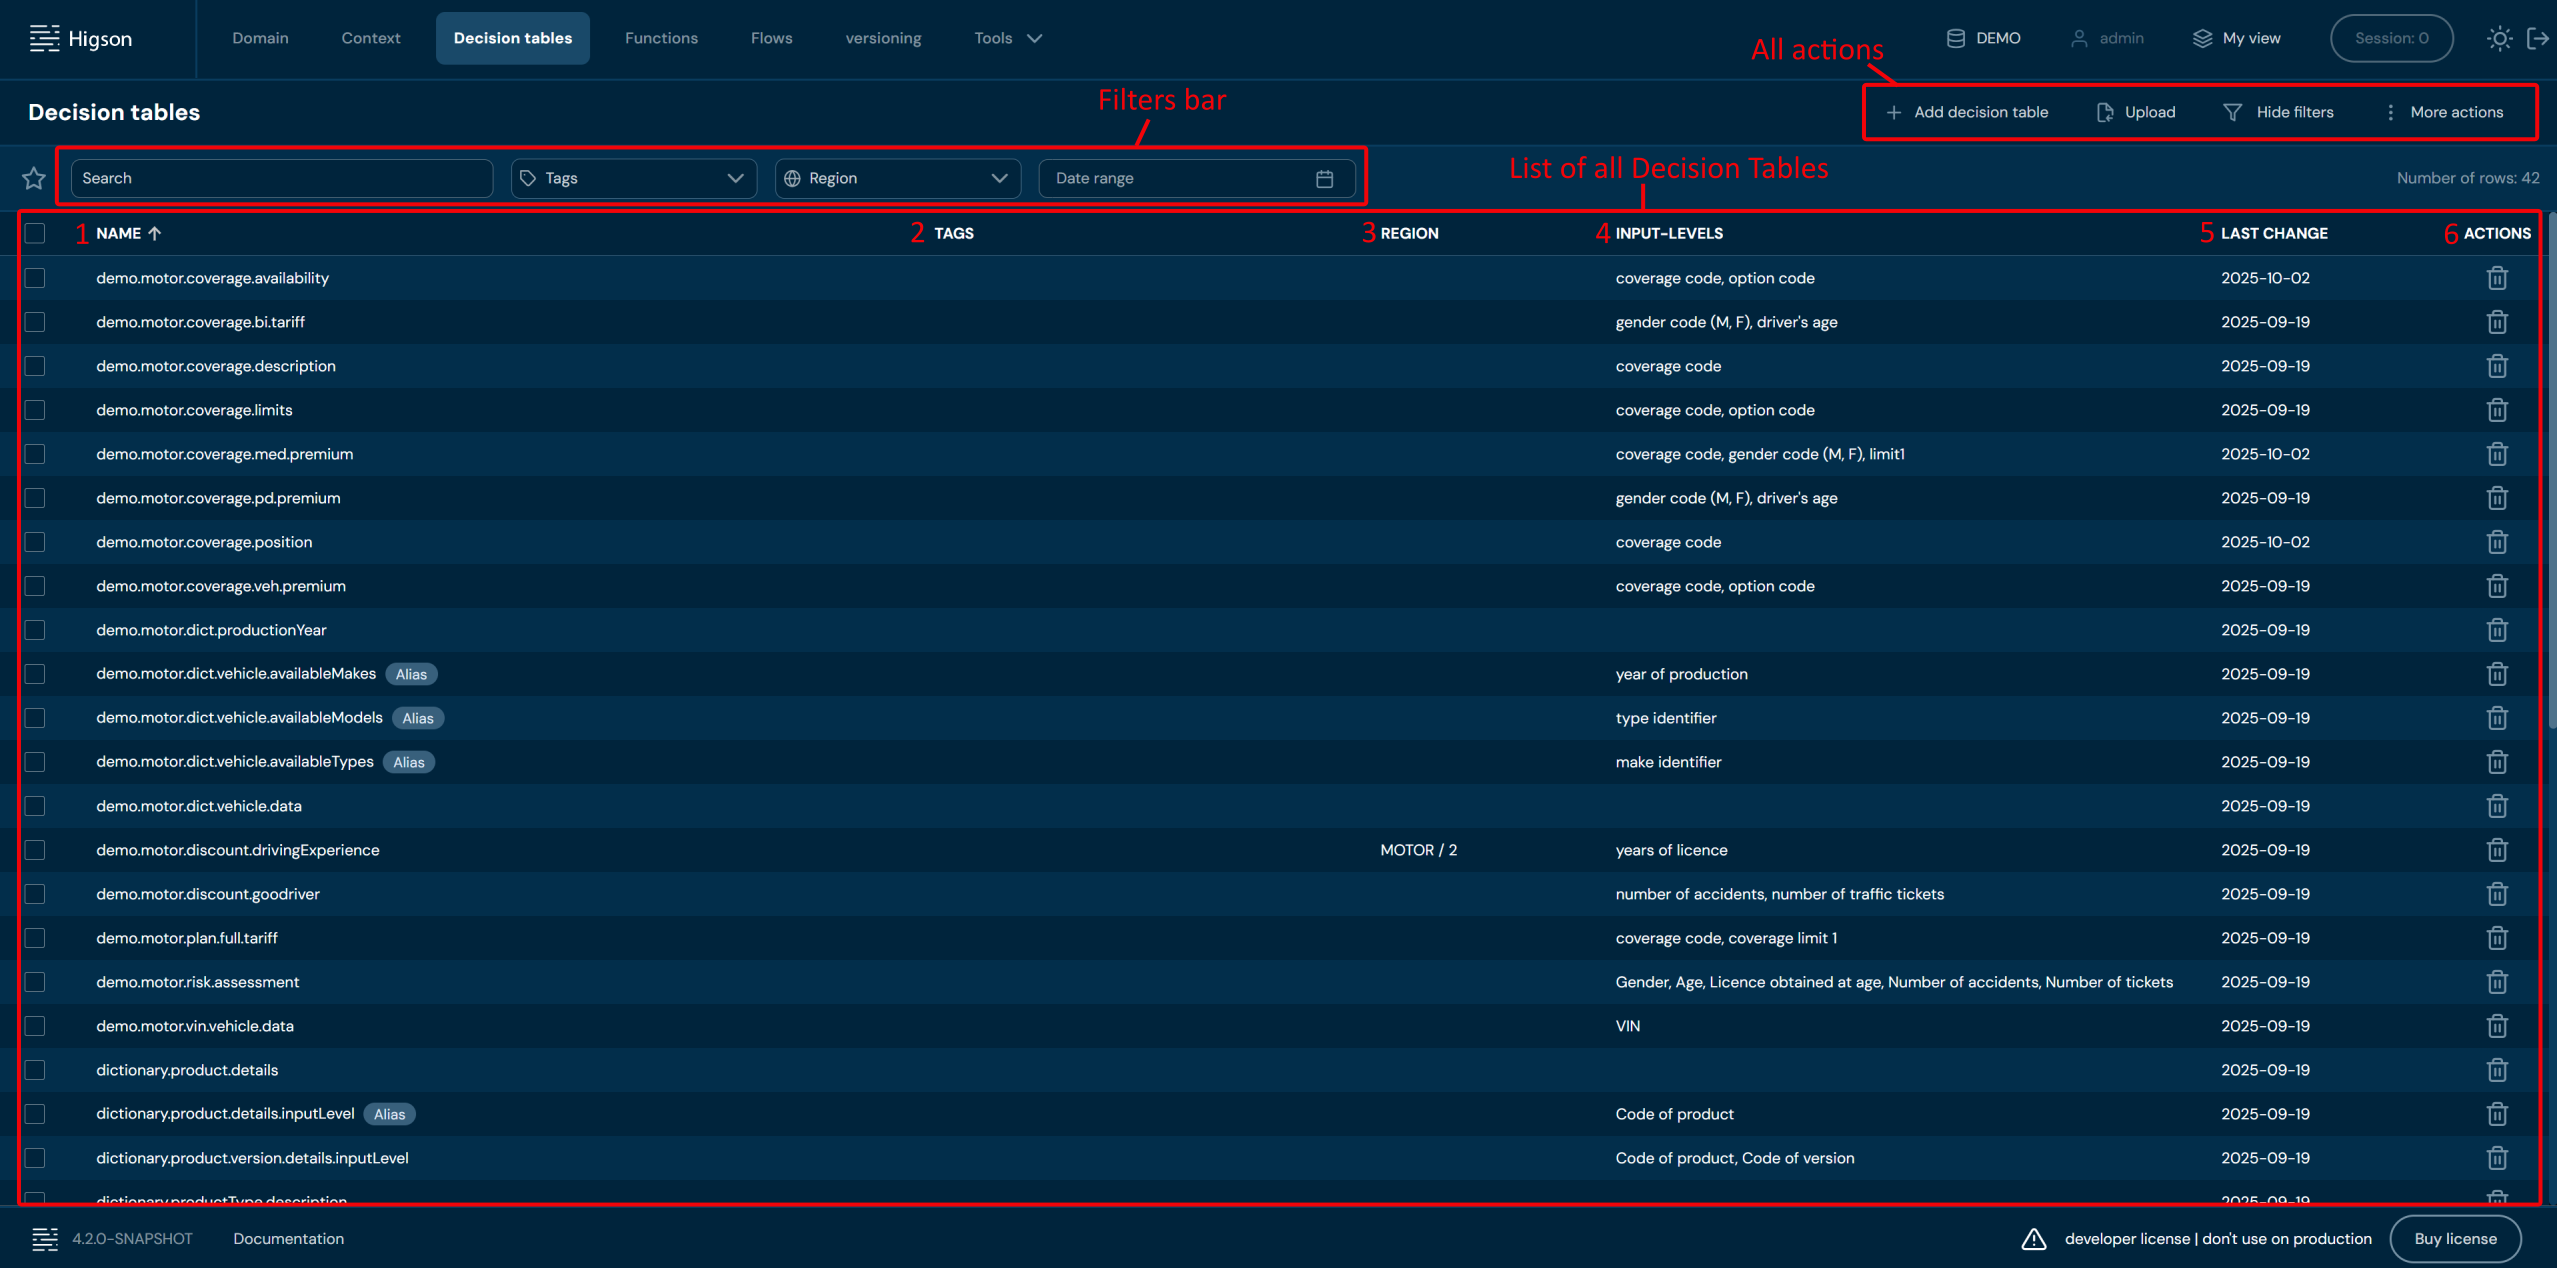2557x1268 pixels.
Task: Switch to the Functions tab
Action: point(661,38)
